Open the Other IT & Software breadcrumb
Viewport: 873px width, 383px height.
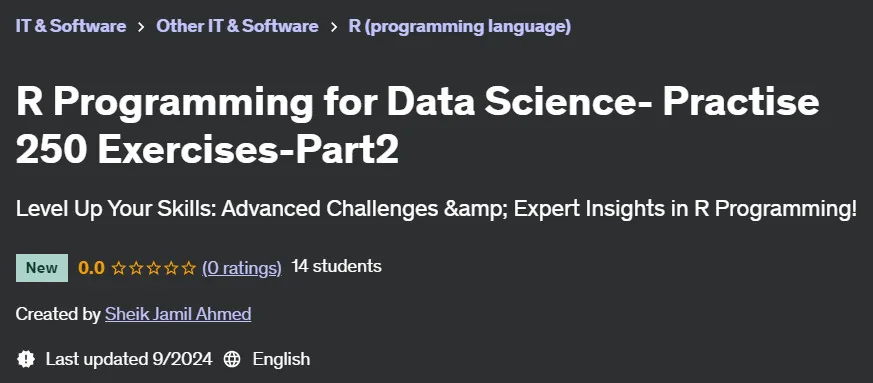click(237, 26)
